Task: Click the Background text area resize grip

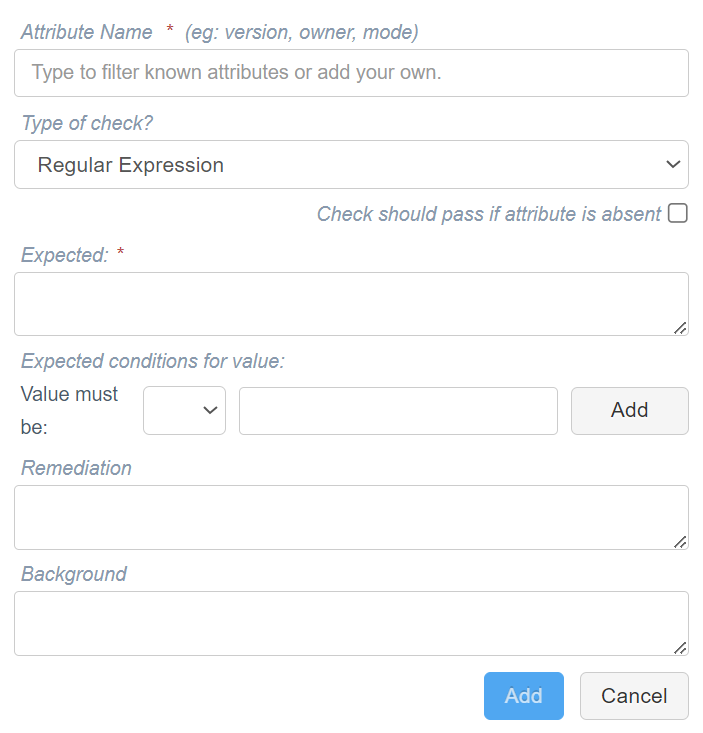Action: tap(680, 648)
